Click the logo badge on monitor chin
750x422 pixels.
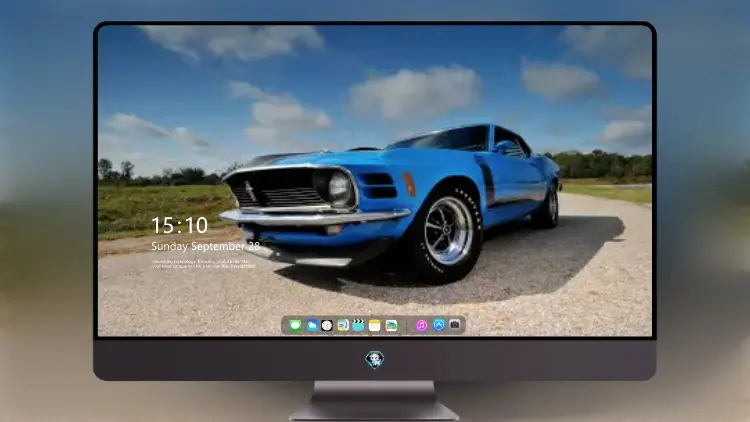tap(375, 359)
